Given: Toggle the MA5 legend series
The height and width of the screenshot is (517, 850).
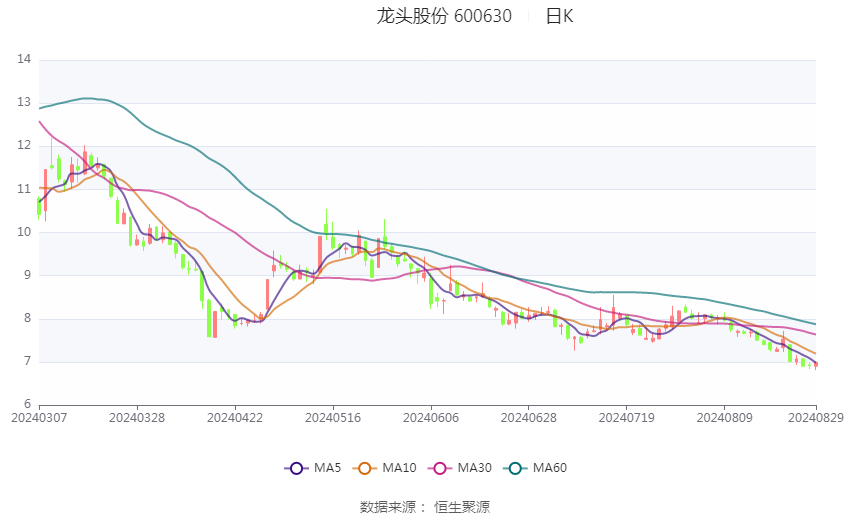Looking at the screenshot, I should click(x=313, y=468).
